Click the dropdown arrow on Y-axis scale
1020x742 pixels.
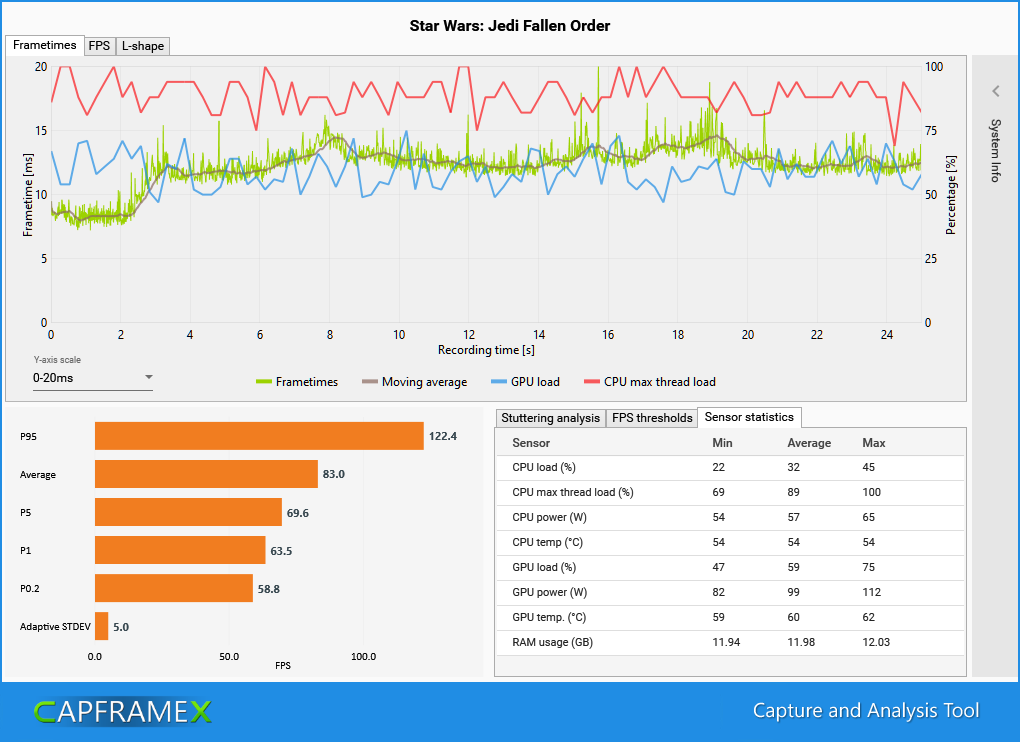point(148,378)
